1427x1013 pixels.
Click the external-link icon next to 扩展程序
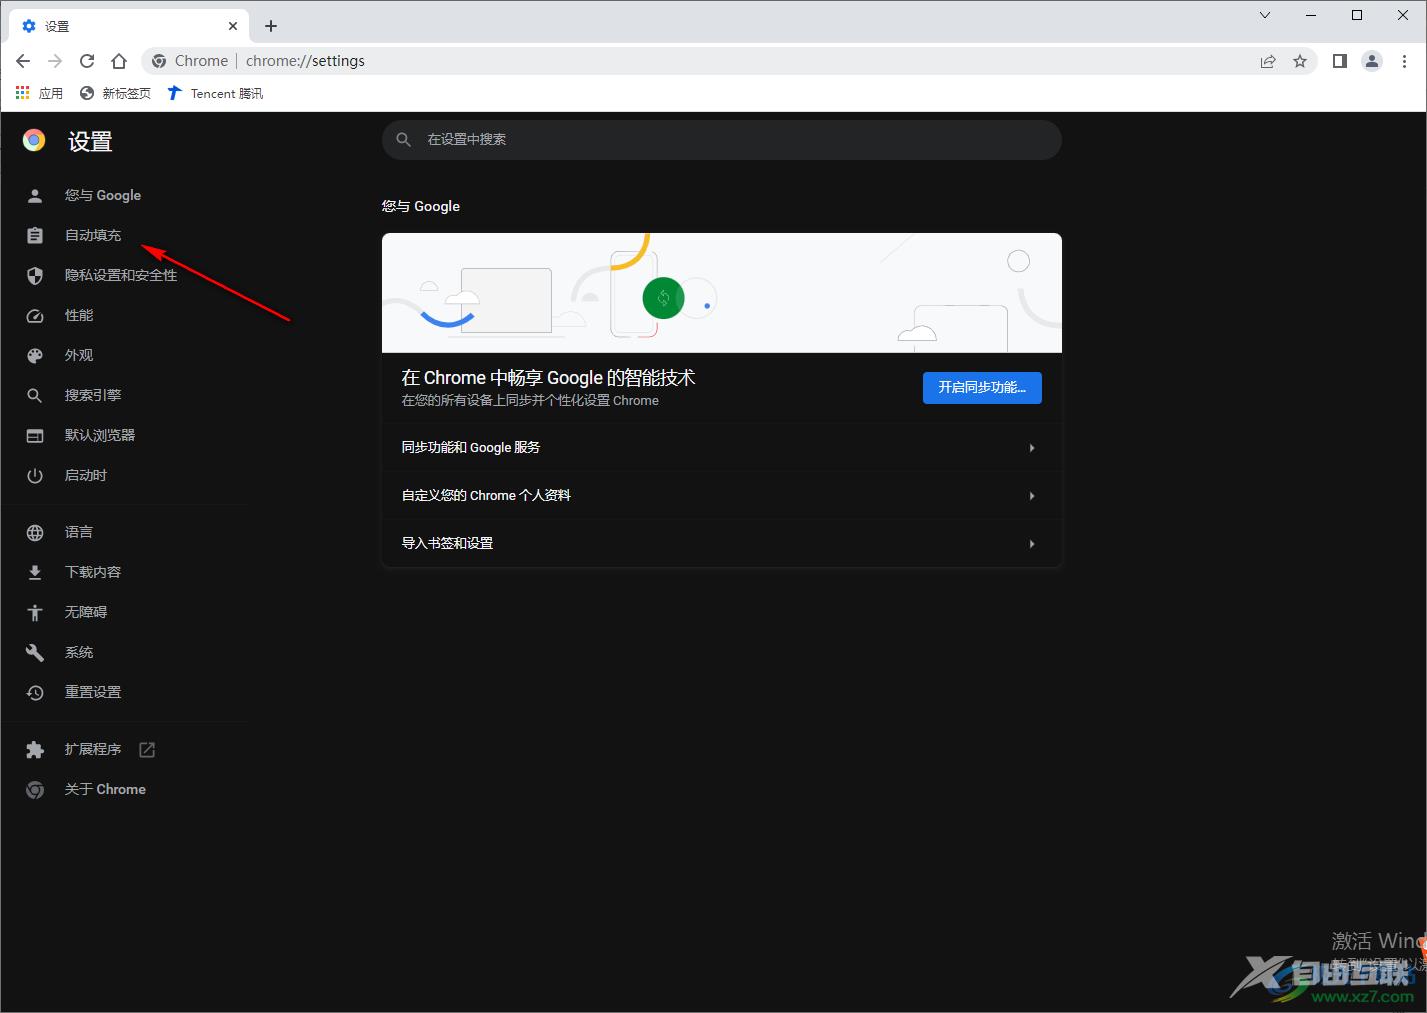(147, 749)
